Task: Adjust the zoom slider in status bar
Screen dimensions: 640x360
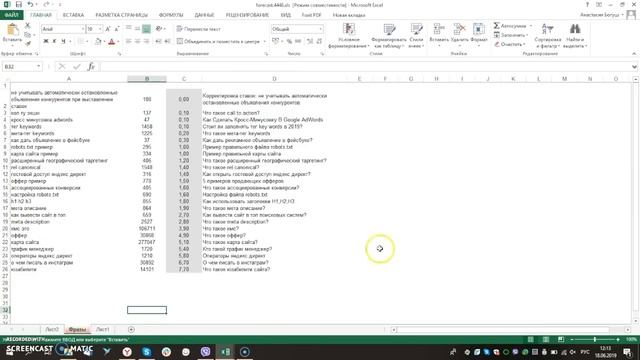Action: pyautogui.click(x=595, y=339)
